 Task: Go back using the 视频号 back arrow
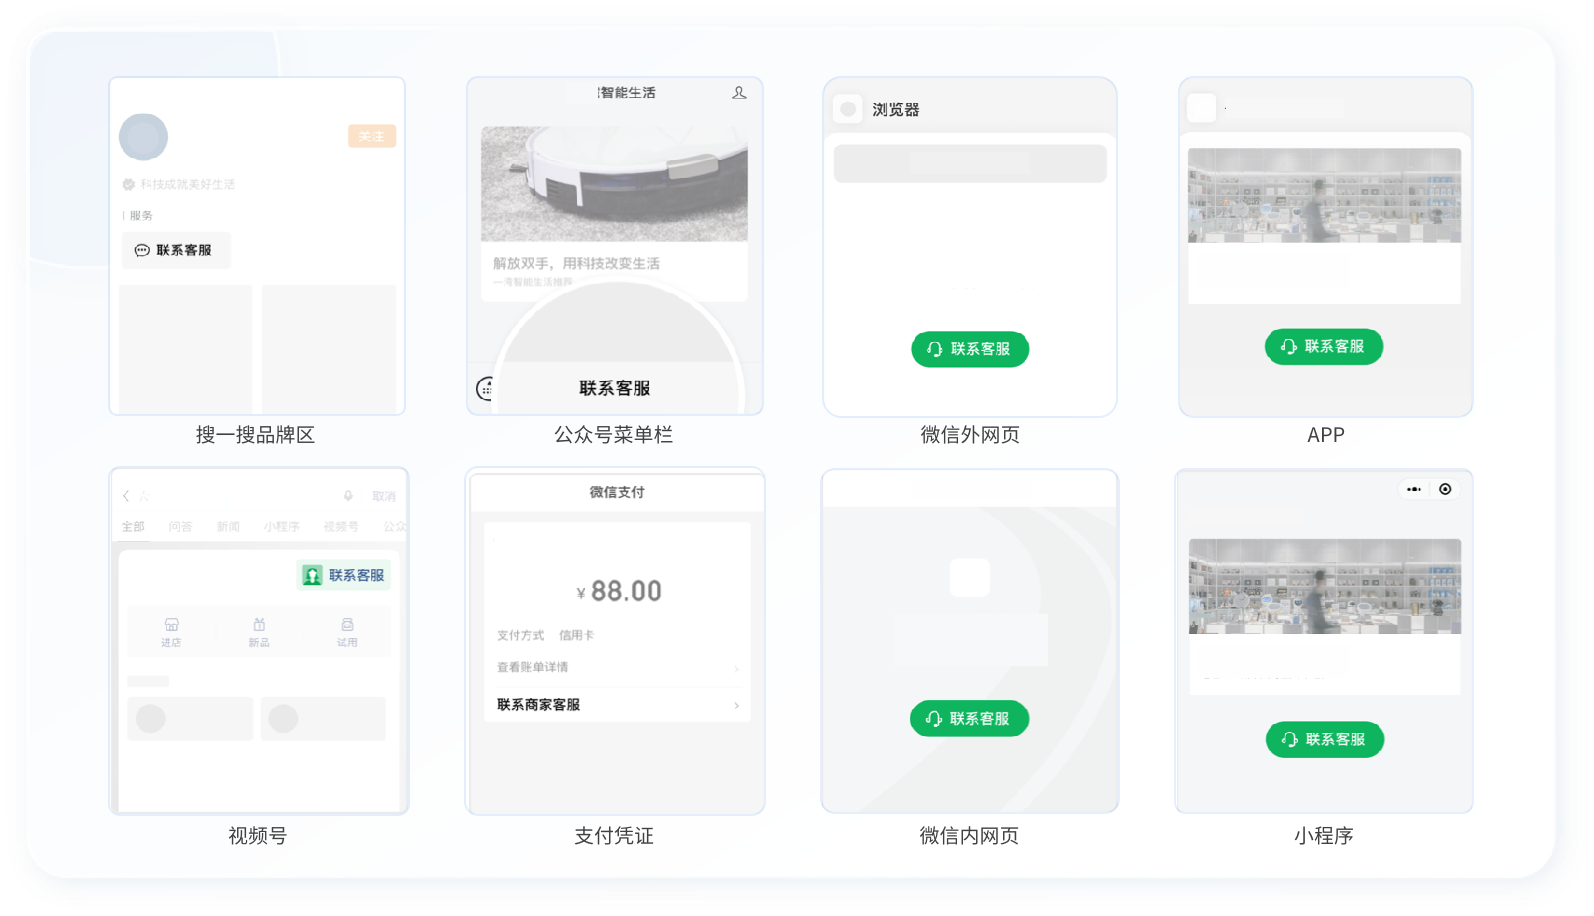[x=126, y=496]
